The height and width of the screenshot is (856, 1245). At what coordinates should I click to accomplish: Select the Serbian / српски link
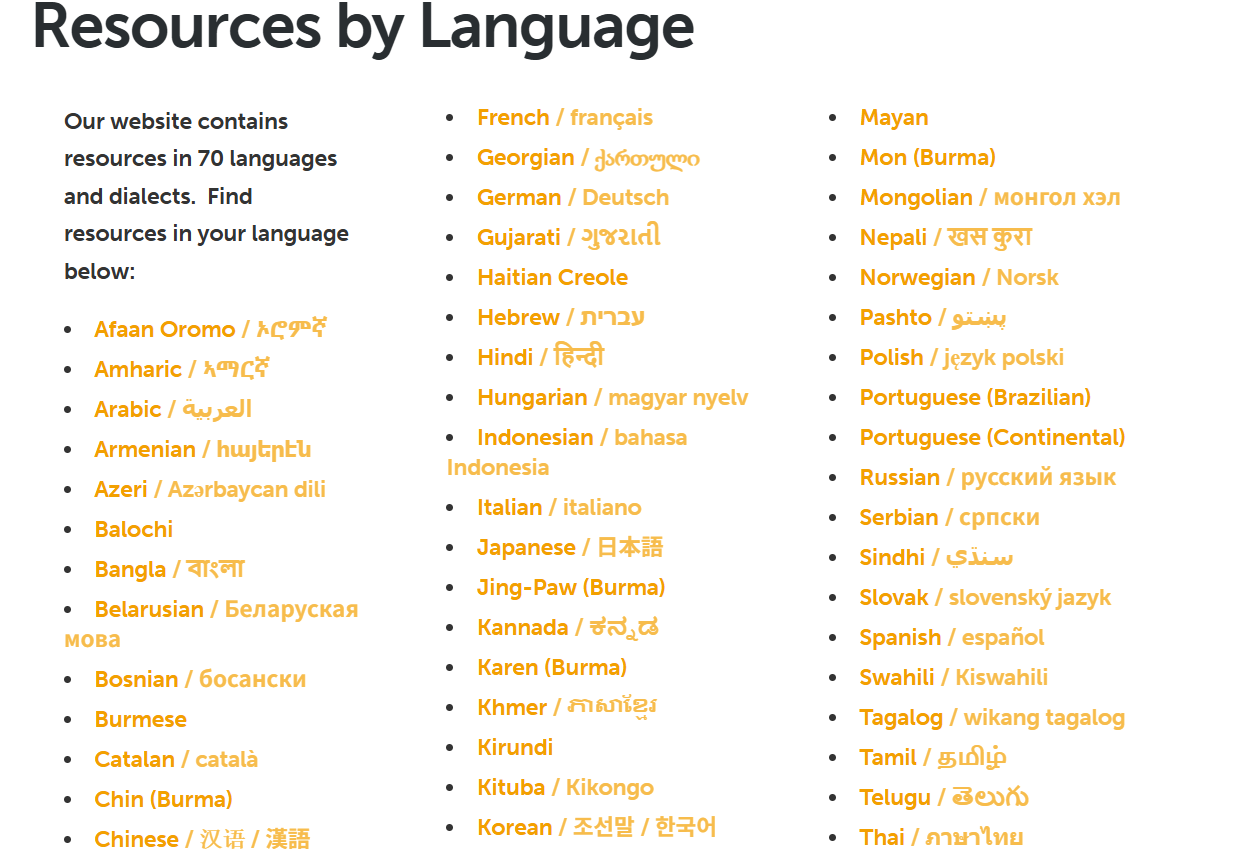point(950,517)
